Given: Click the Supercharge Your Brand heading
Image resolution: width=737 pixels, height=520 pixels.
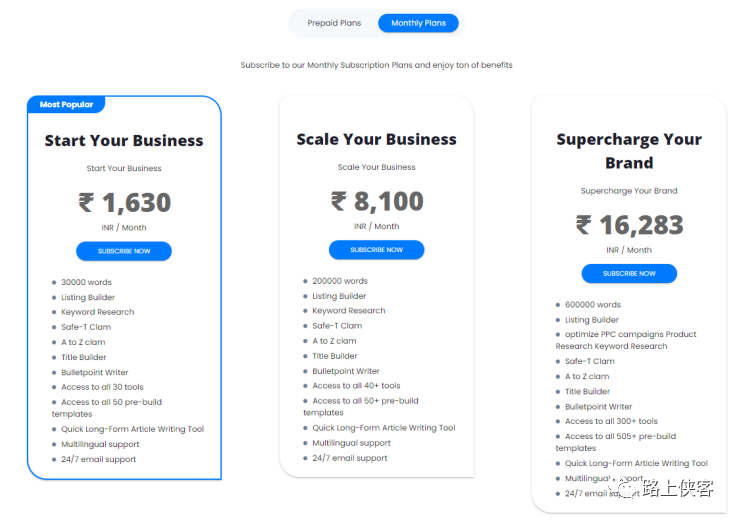Looking at the screenshot, I should [x=628, y=151].
